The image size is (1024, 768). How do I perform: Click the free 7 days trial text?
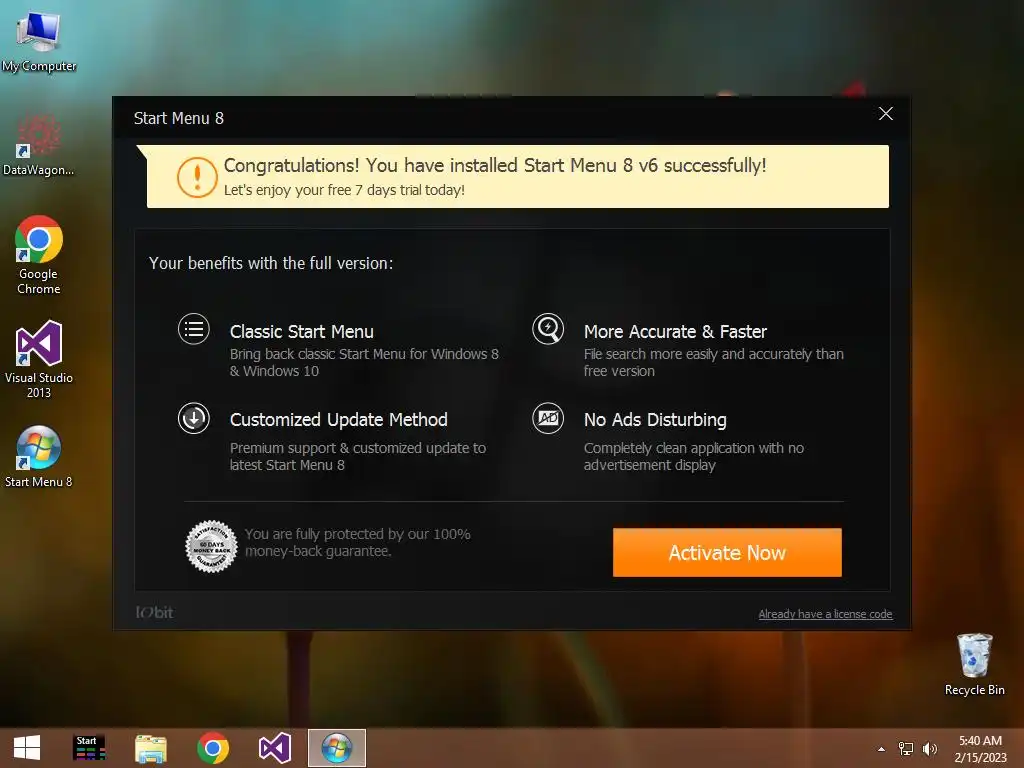point(344,190)
